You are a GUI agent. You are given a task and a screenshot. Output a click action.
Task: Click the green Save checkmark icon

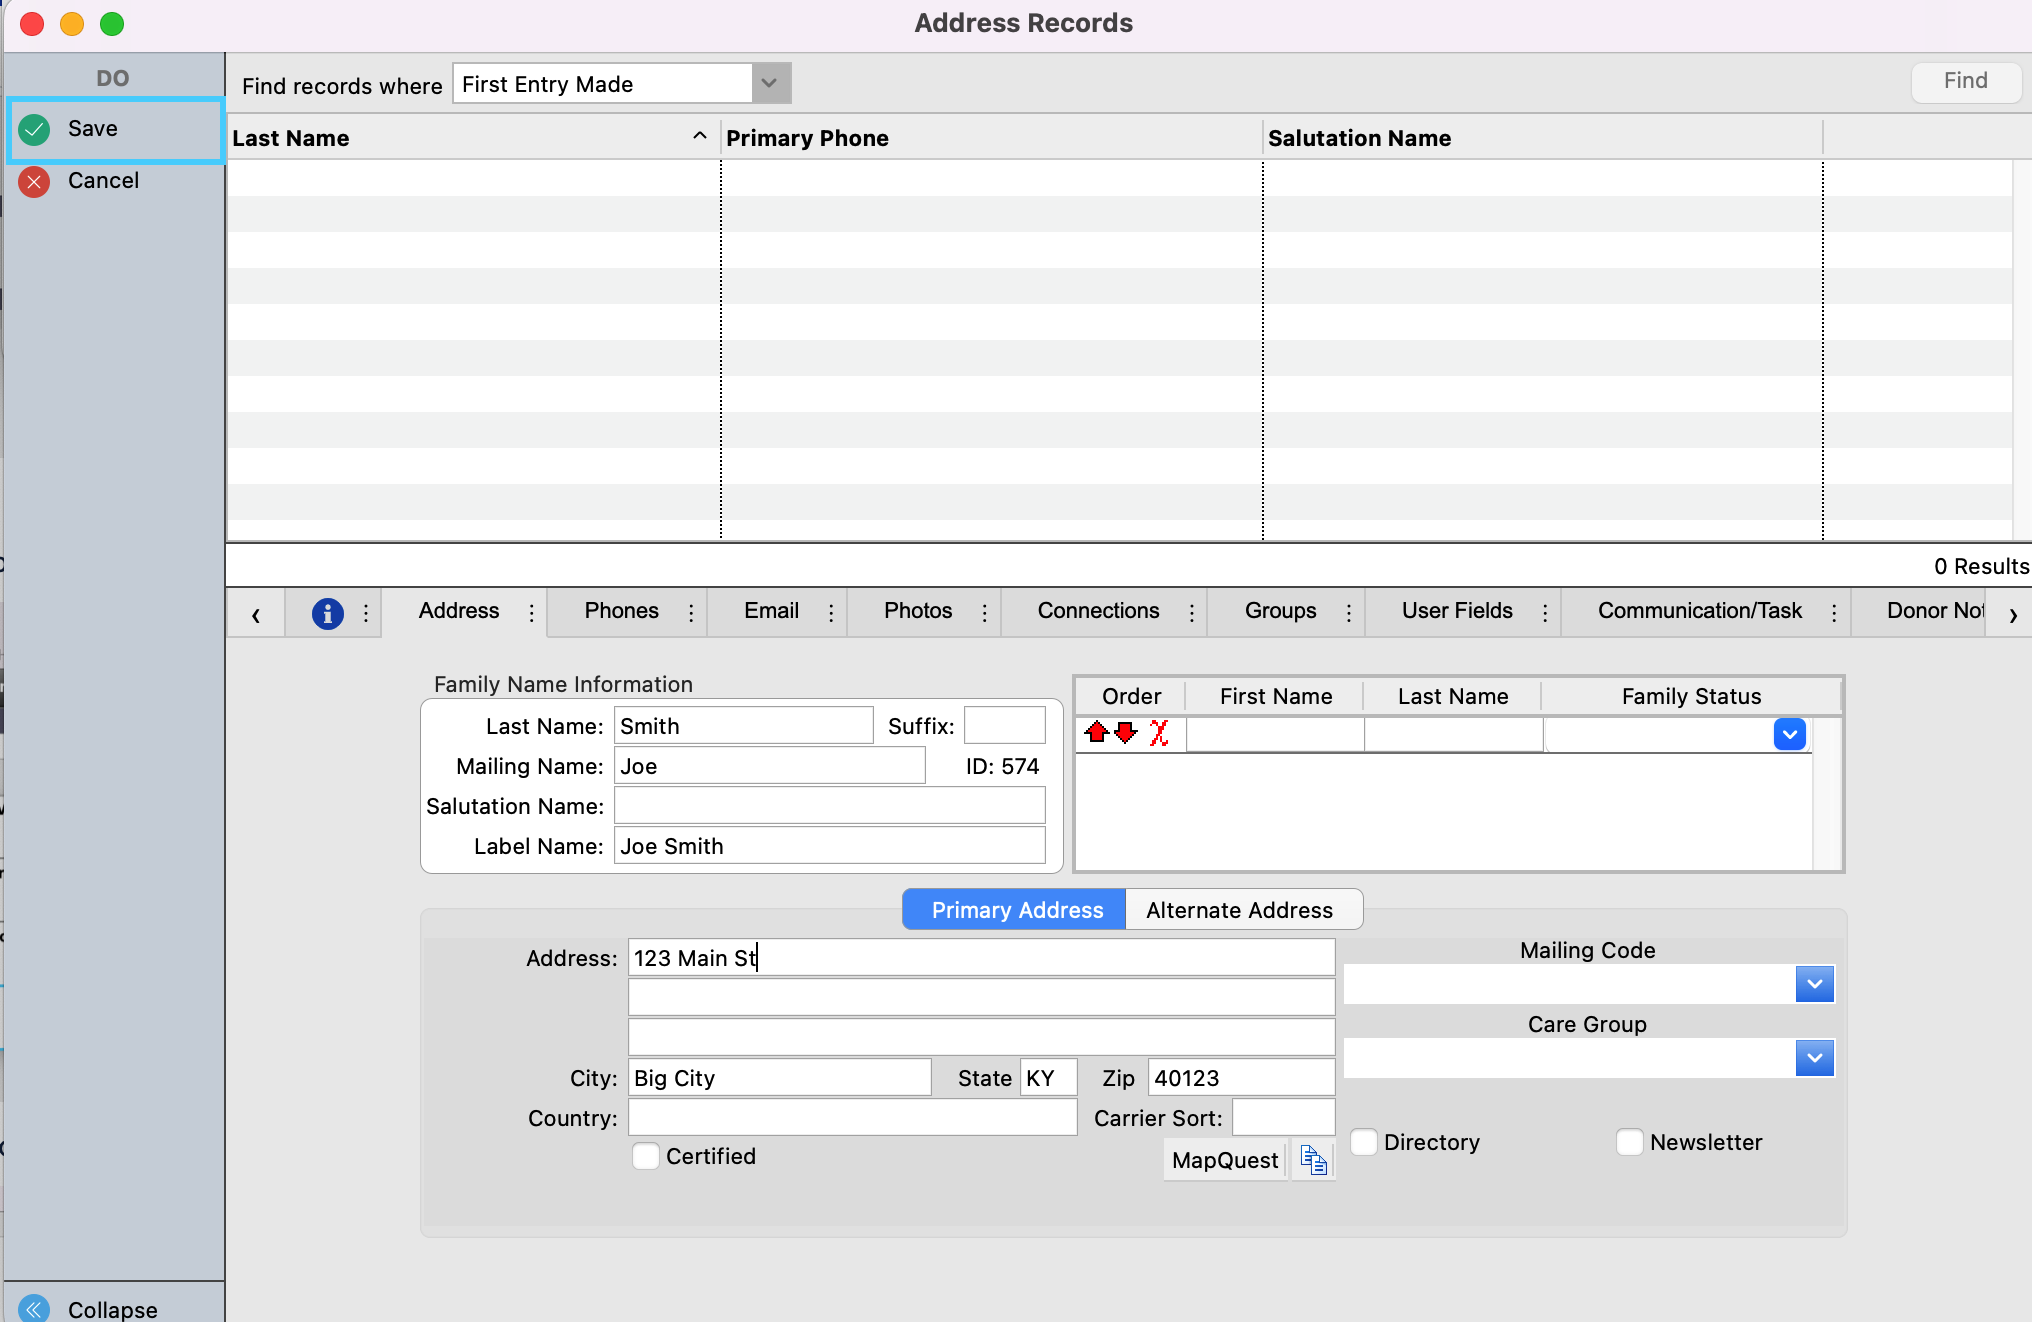(x=35, y=129)
